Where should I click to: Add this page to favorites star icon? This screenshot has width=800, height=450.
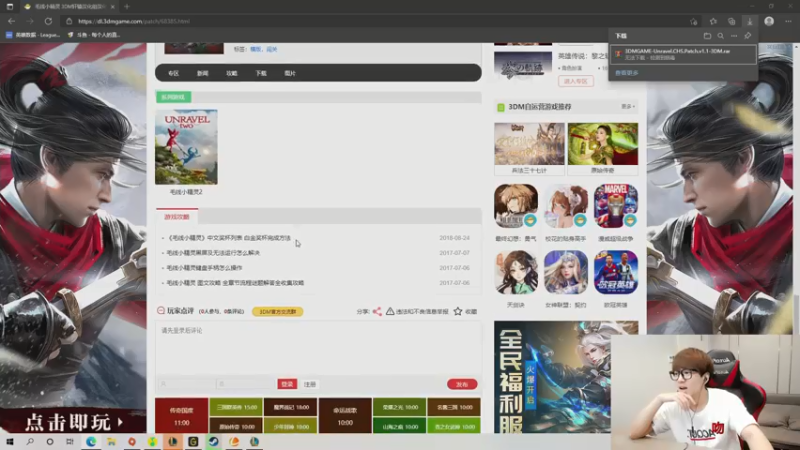[693, 21]
